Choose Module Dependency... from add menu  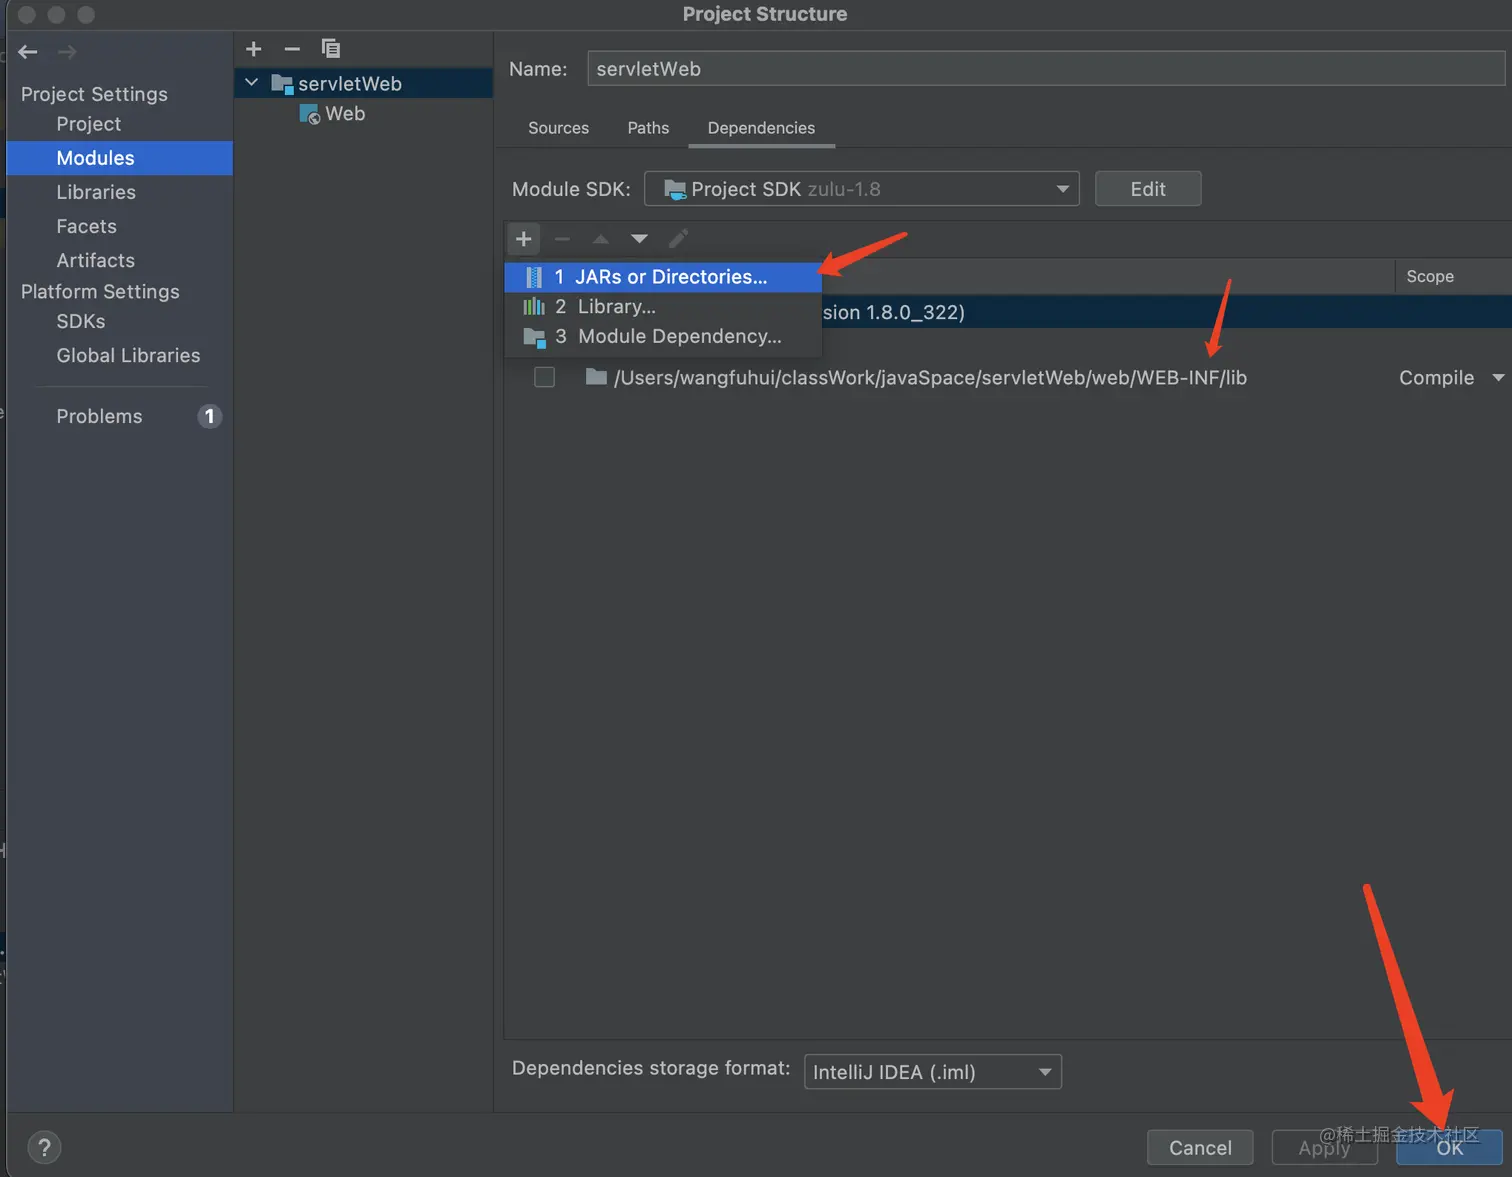point(663,337)
